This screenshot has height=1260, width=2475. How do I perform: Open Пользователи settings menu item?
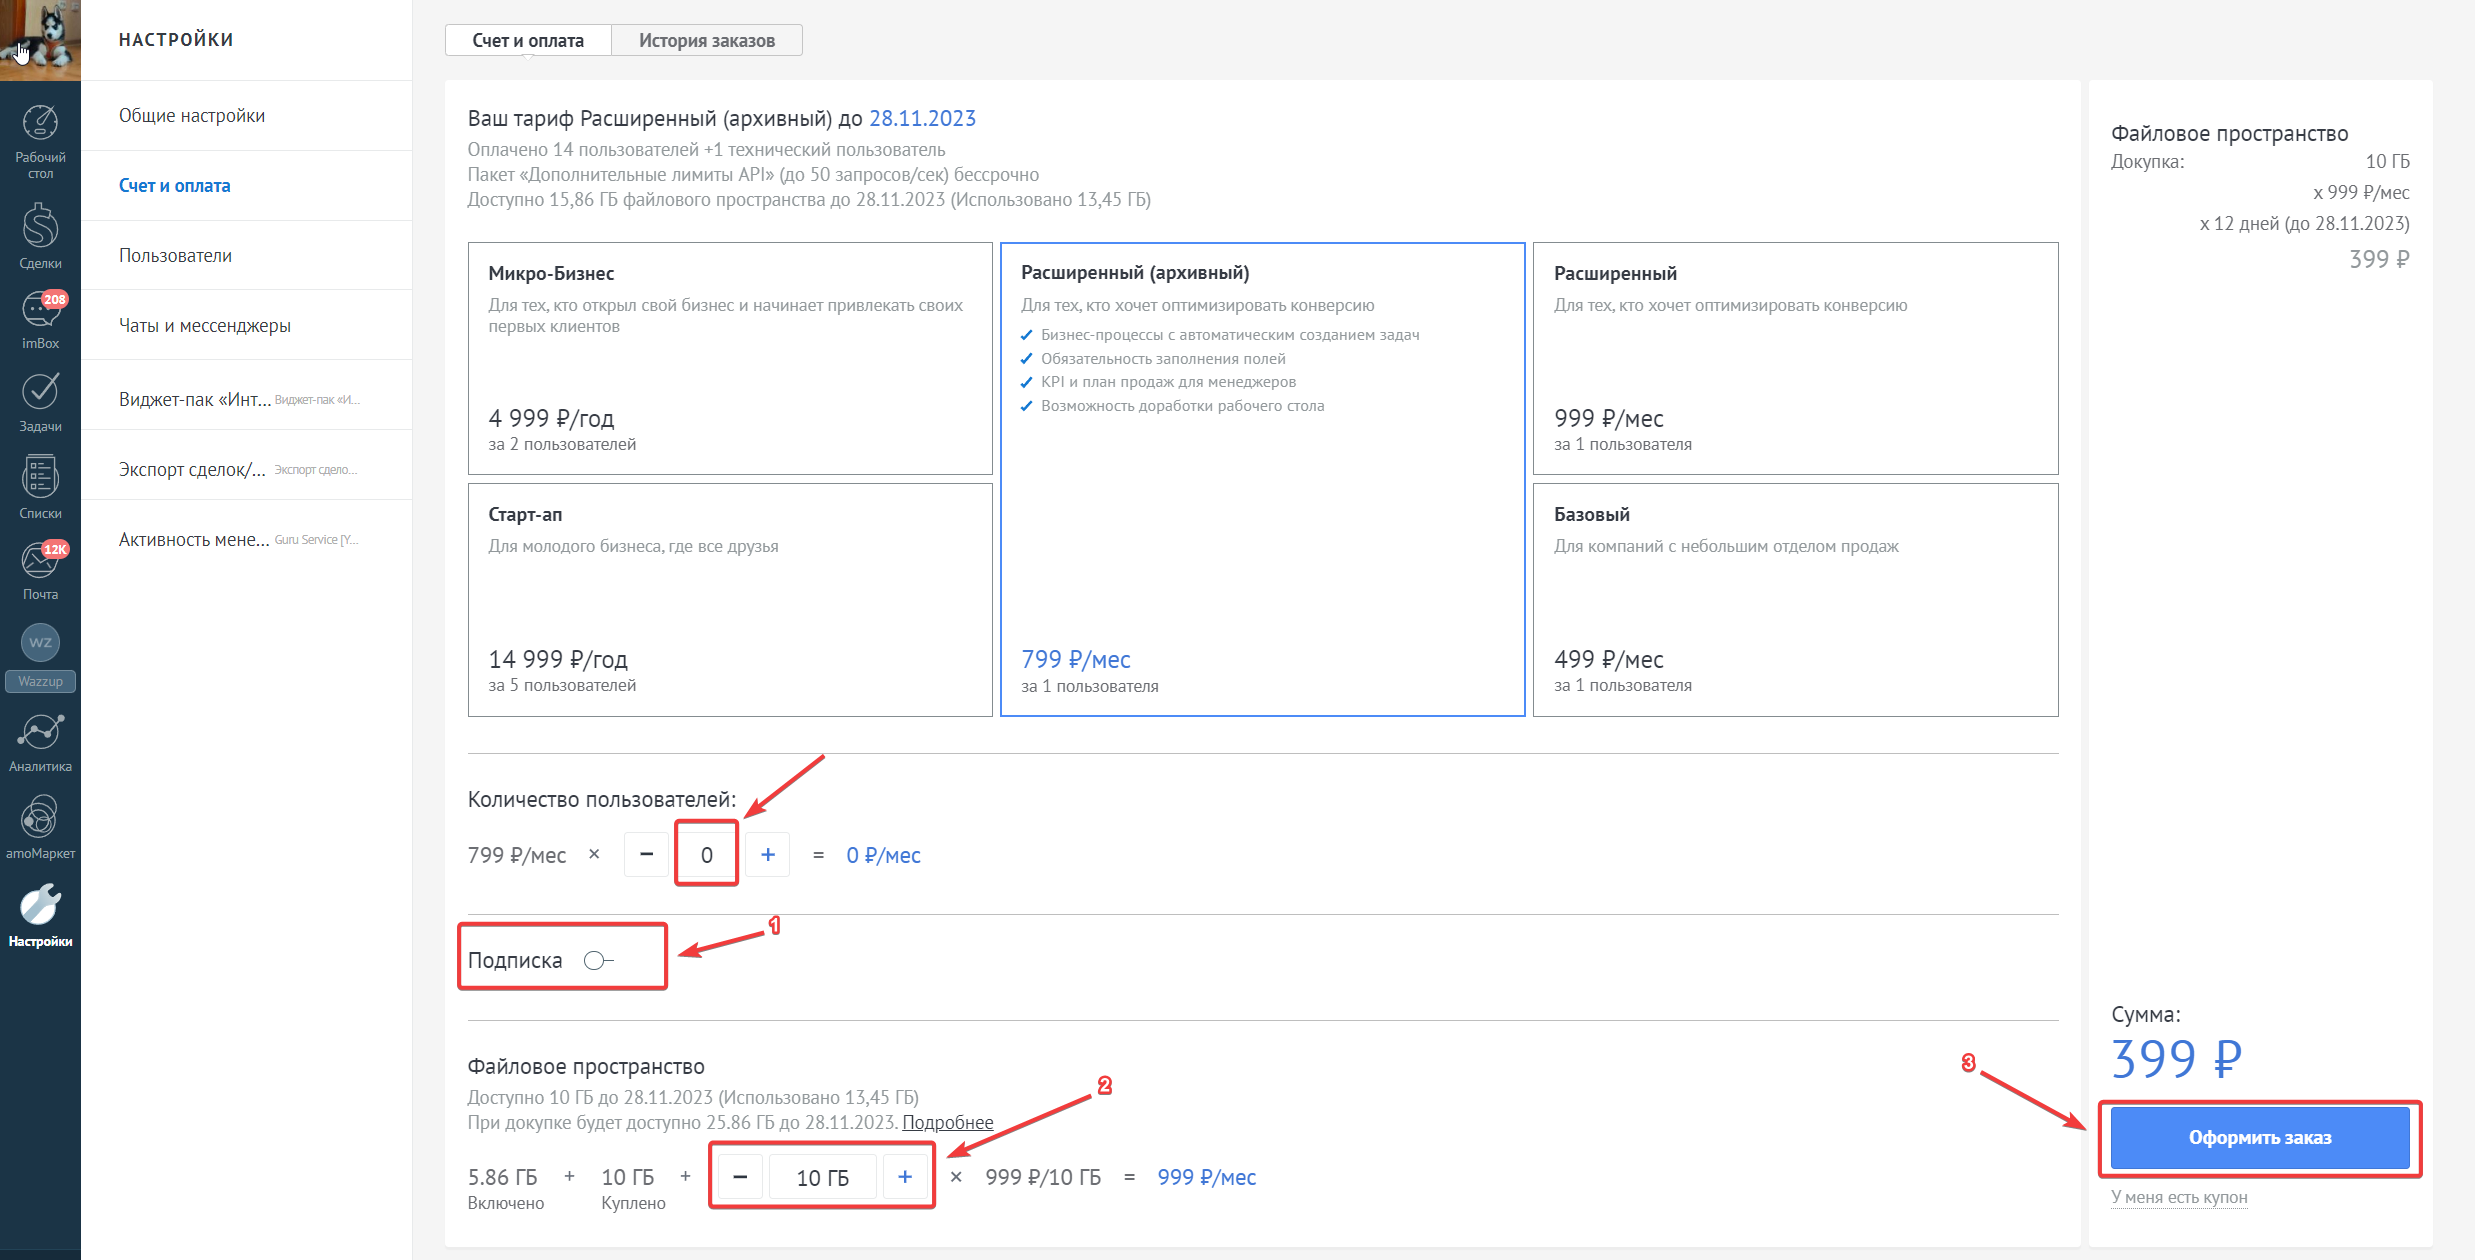point(246,256)
